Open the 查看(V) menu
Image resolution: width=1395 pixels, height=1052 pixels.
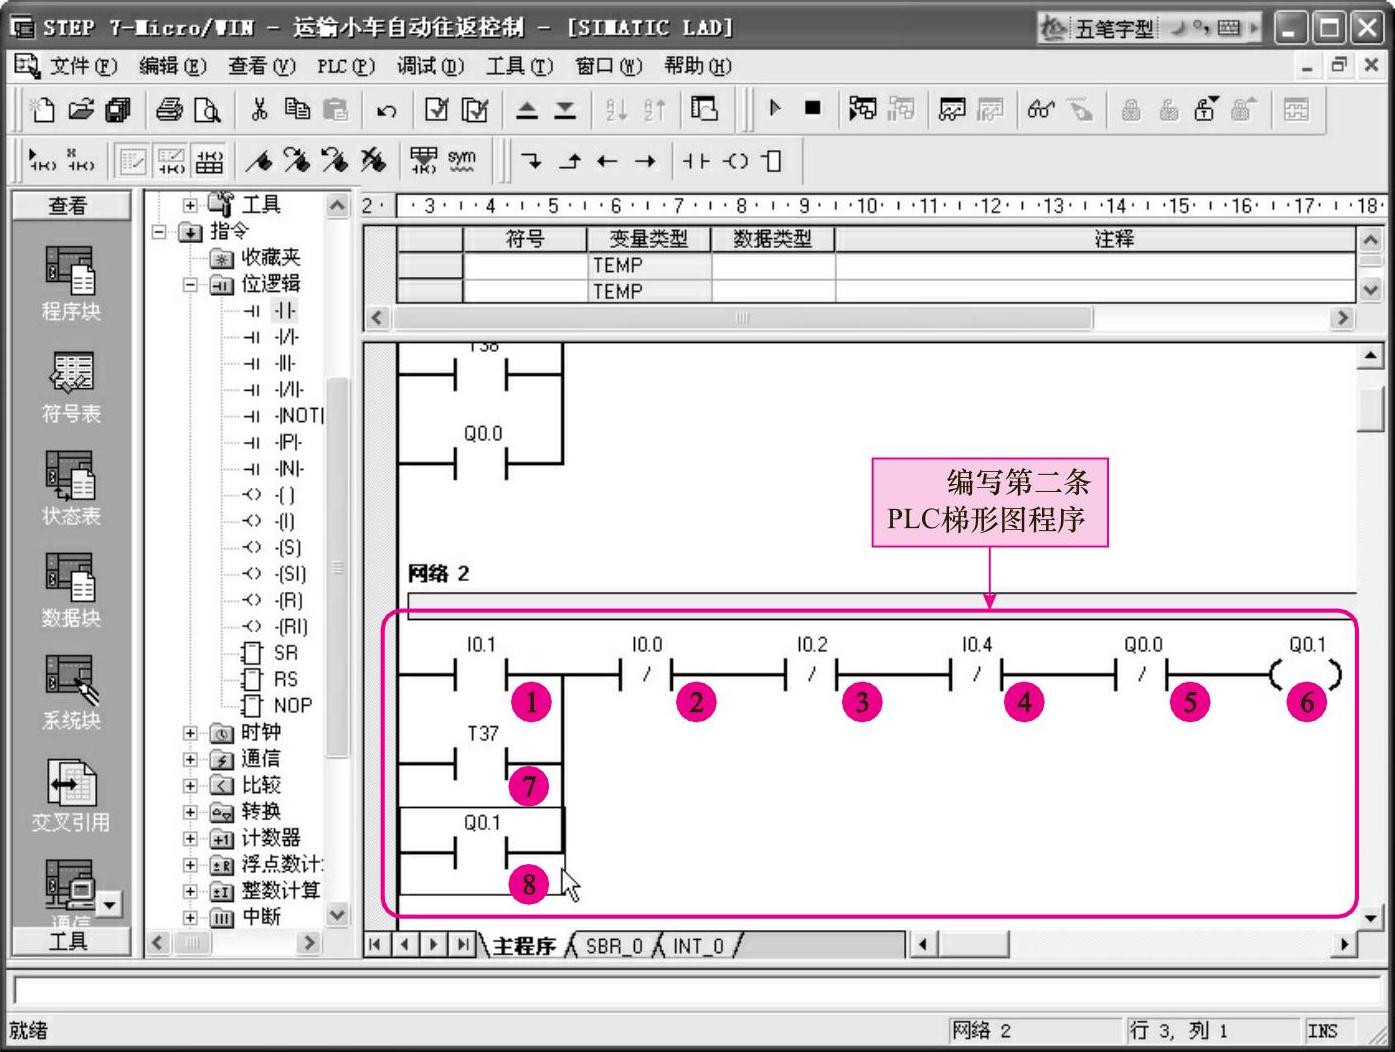click(262, 66)
